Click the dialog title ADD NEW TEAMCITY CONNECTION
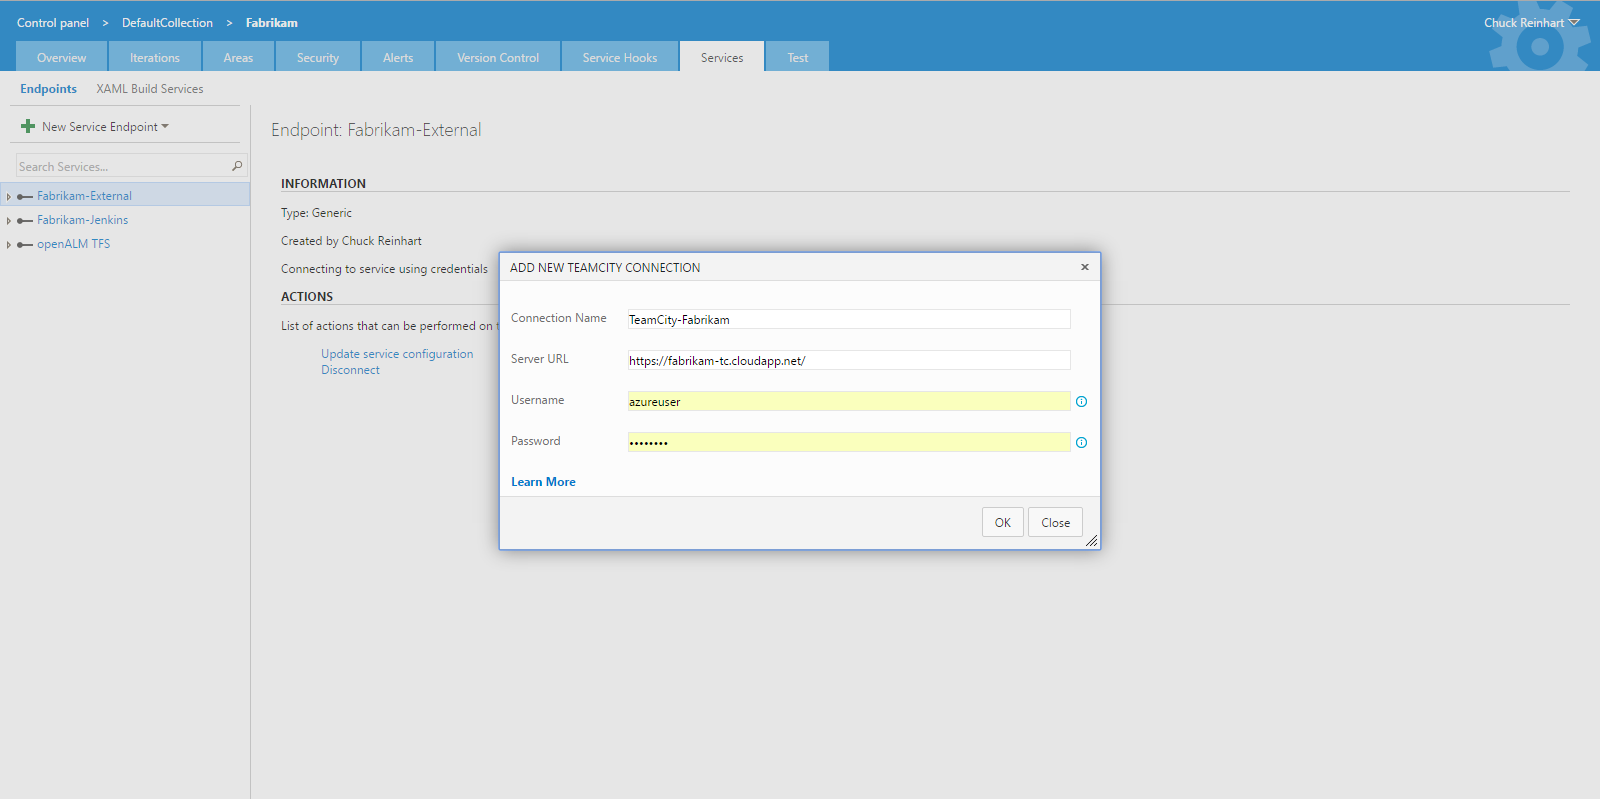 (605, 267)
